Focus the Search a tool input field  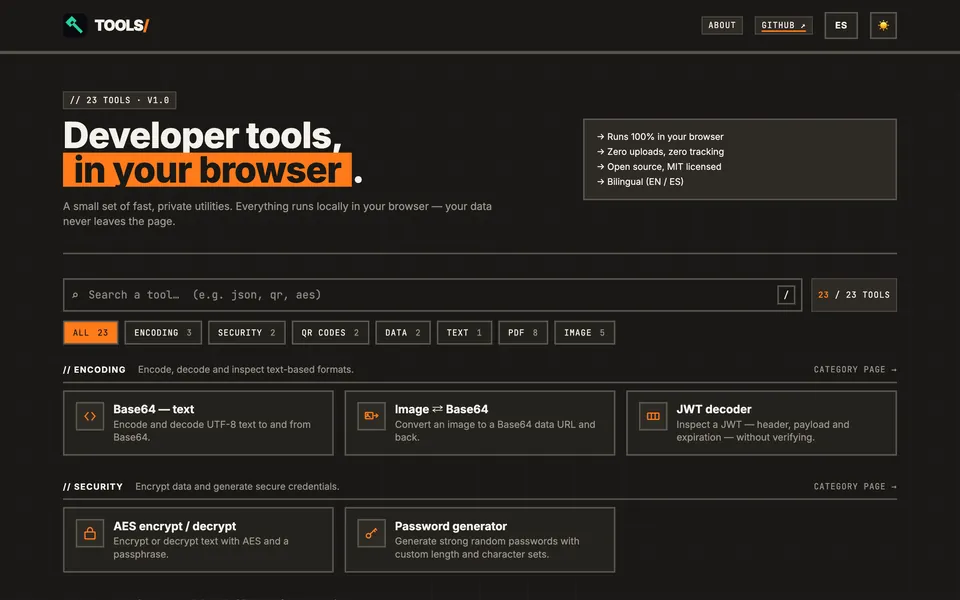[x=432, y=294]
